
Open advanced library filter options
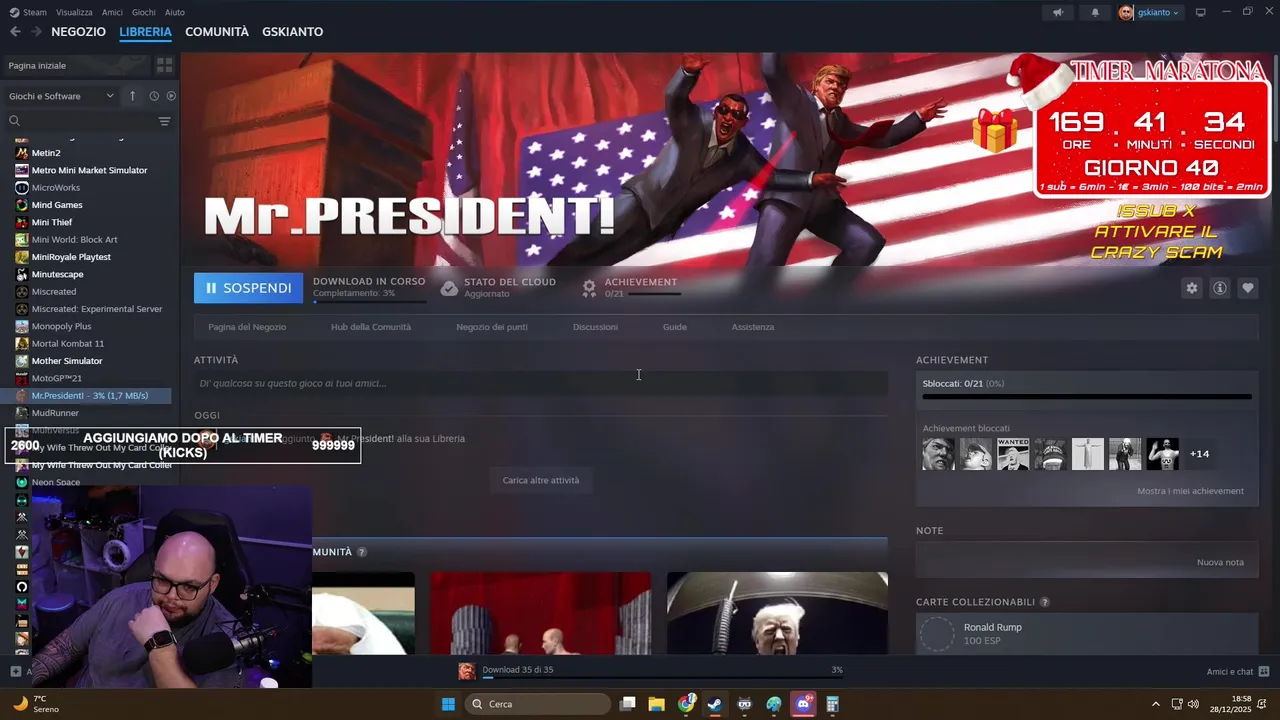[164, 121]
